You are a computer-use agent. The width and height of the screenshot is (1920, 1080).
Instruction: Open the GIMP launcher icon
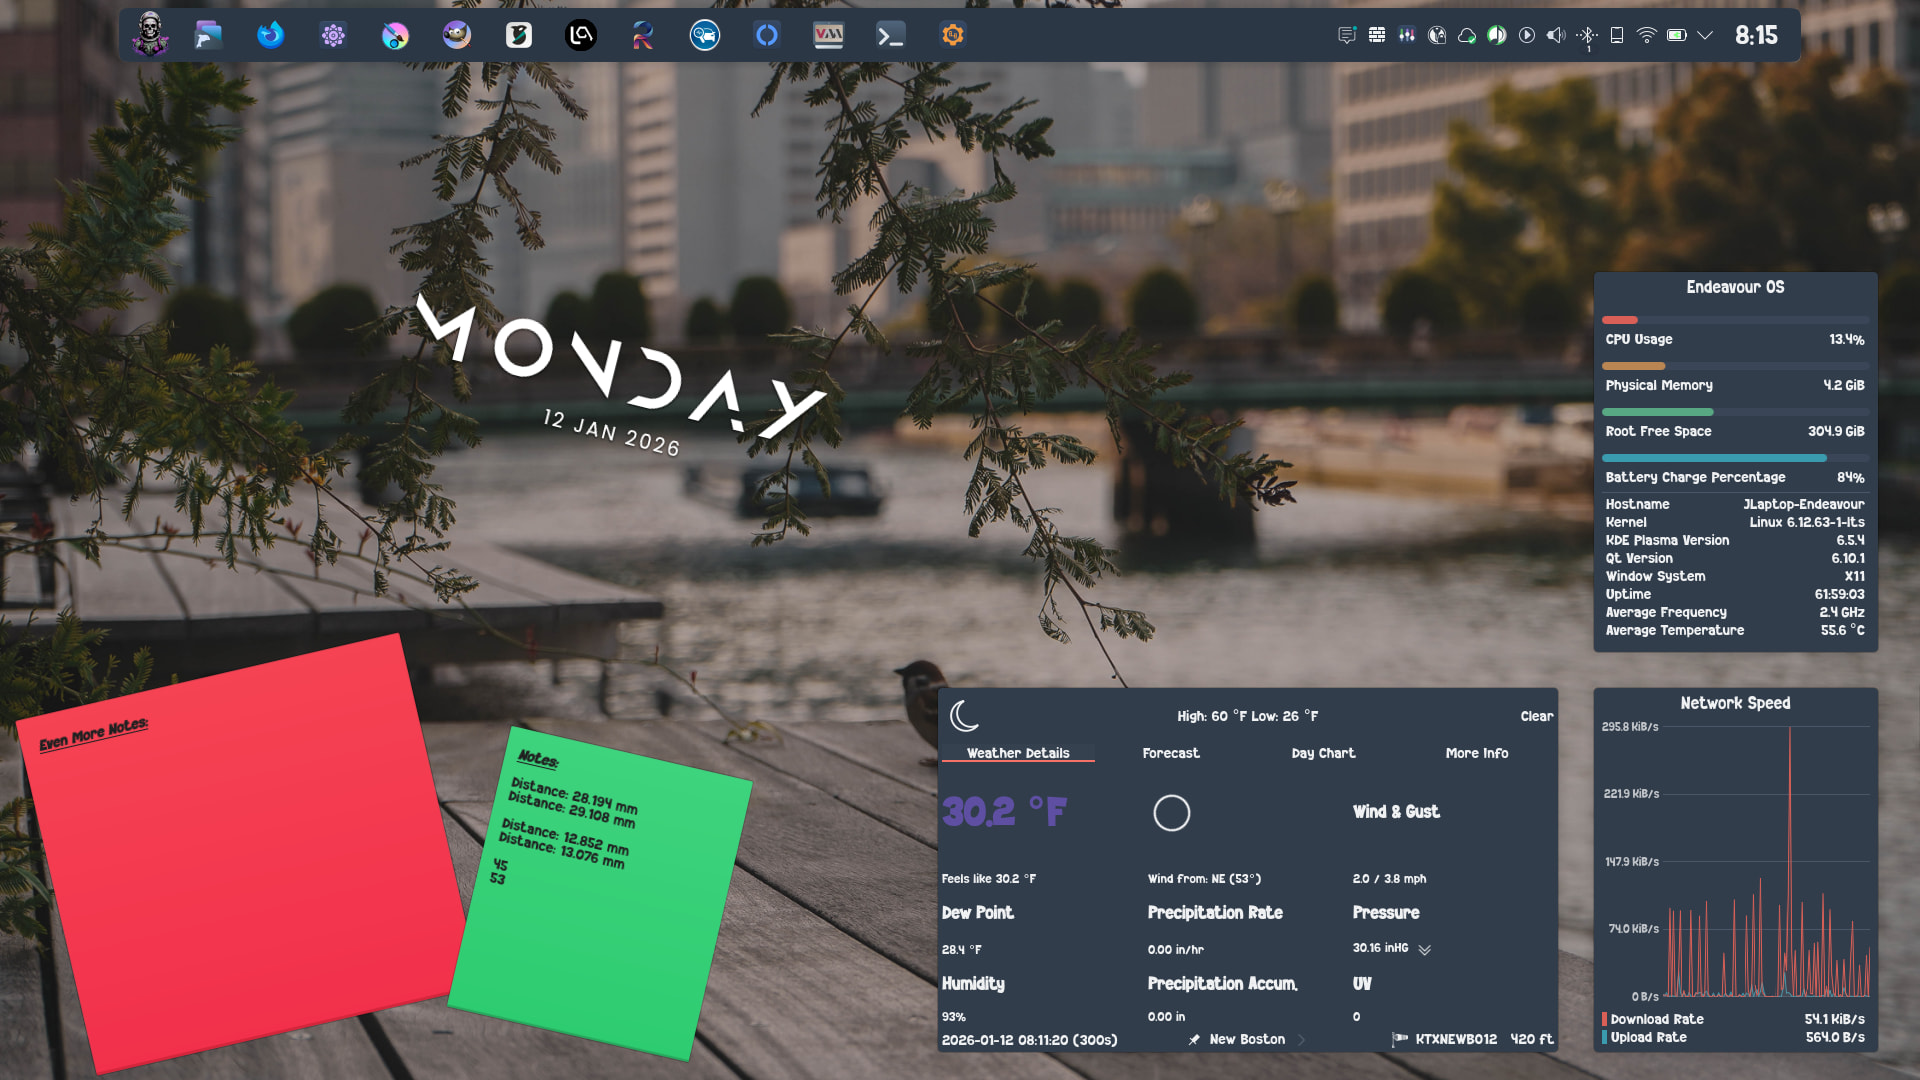click(x=457, y=36)
